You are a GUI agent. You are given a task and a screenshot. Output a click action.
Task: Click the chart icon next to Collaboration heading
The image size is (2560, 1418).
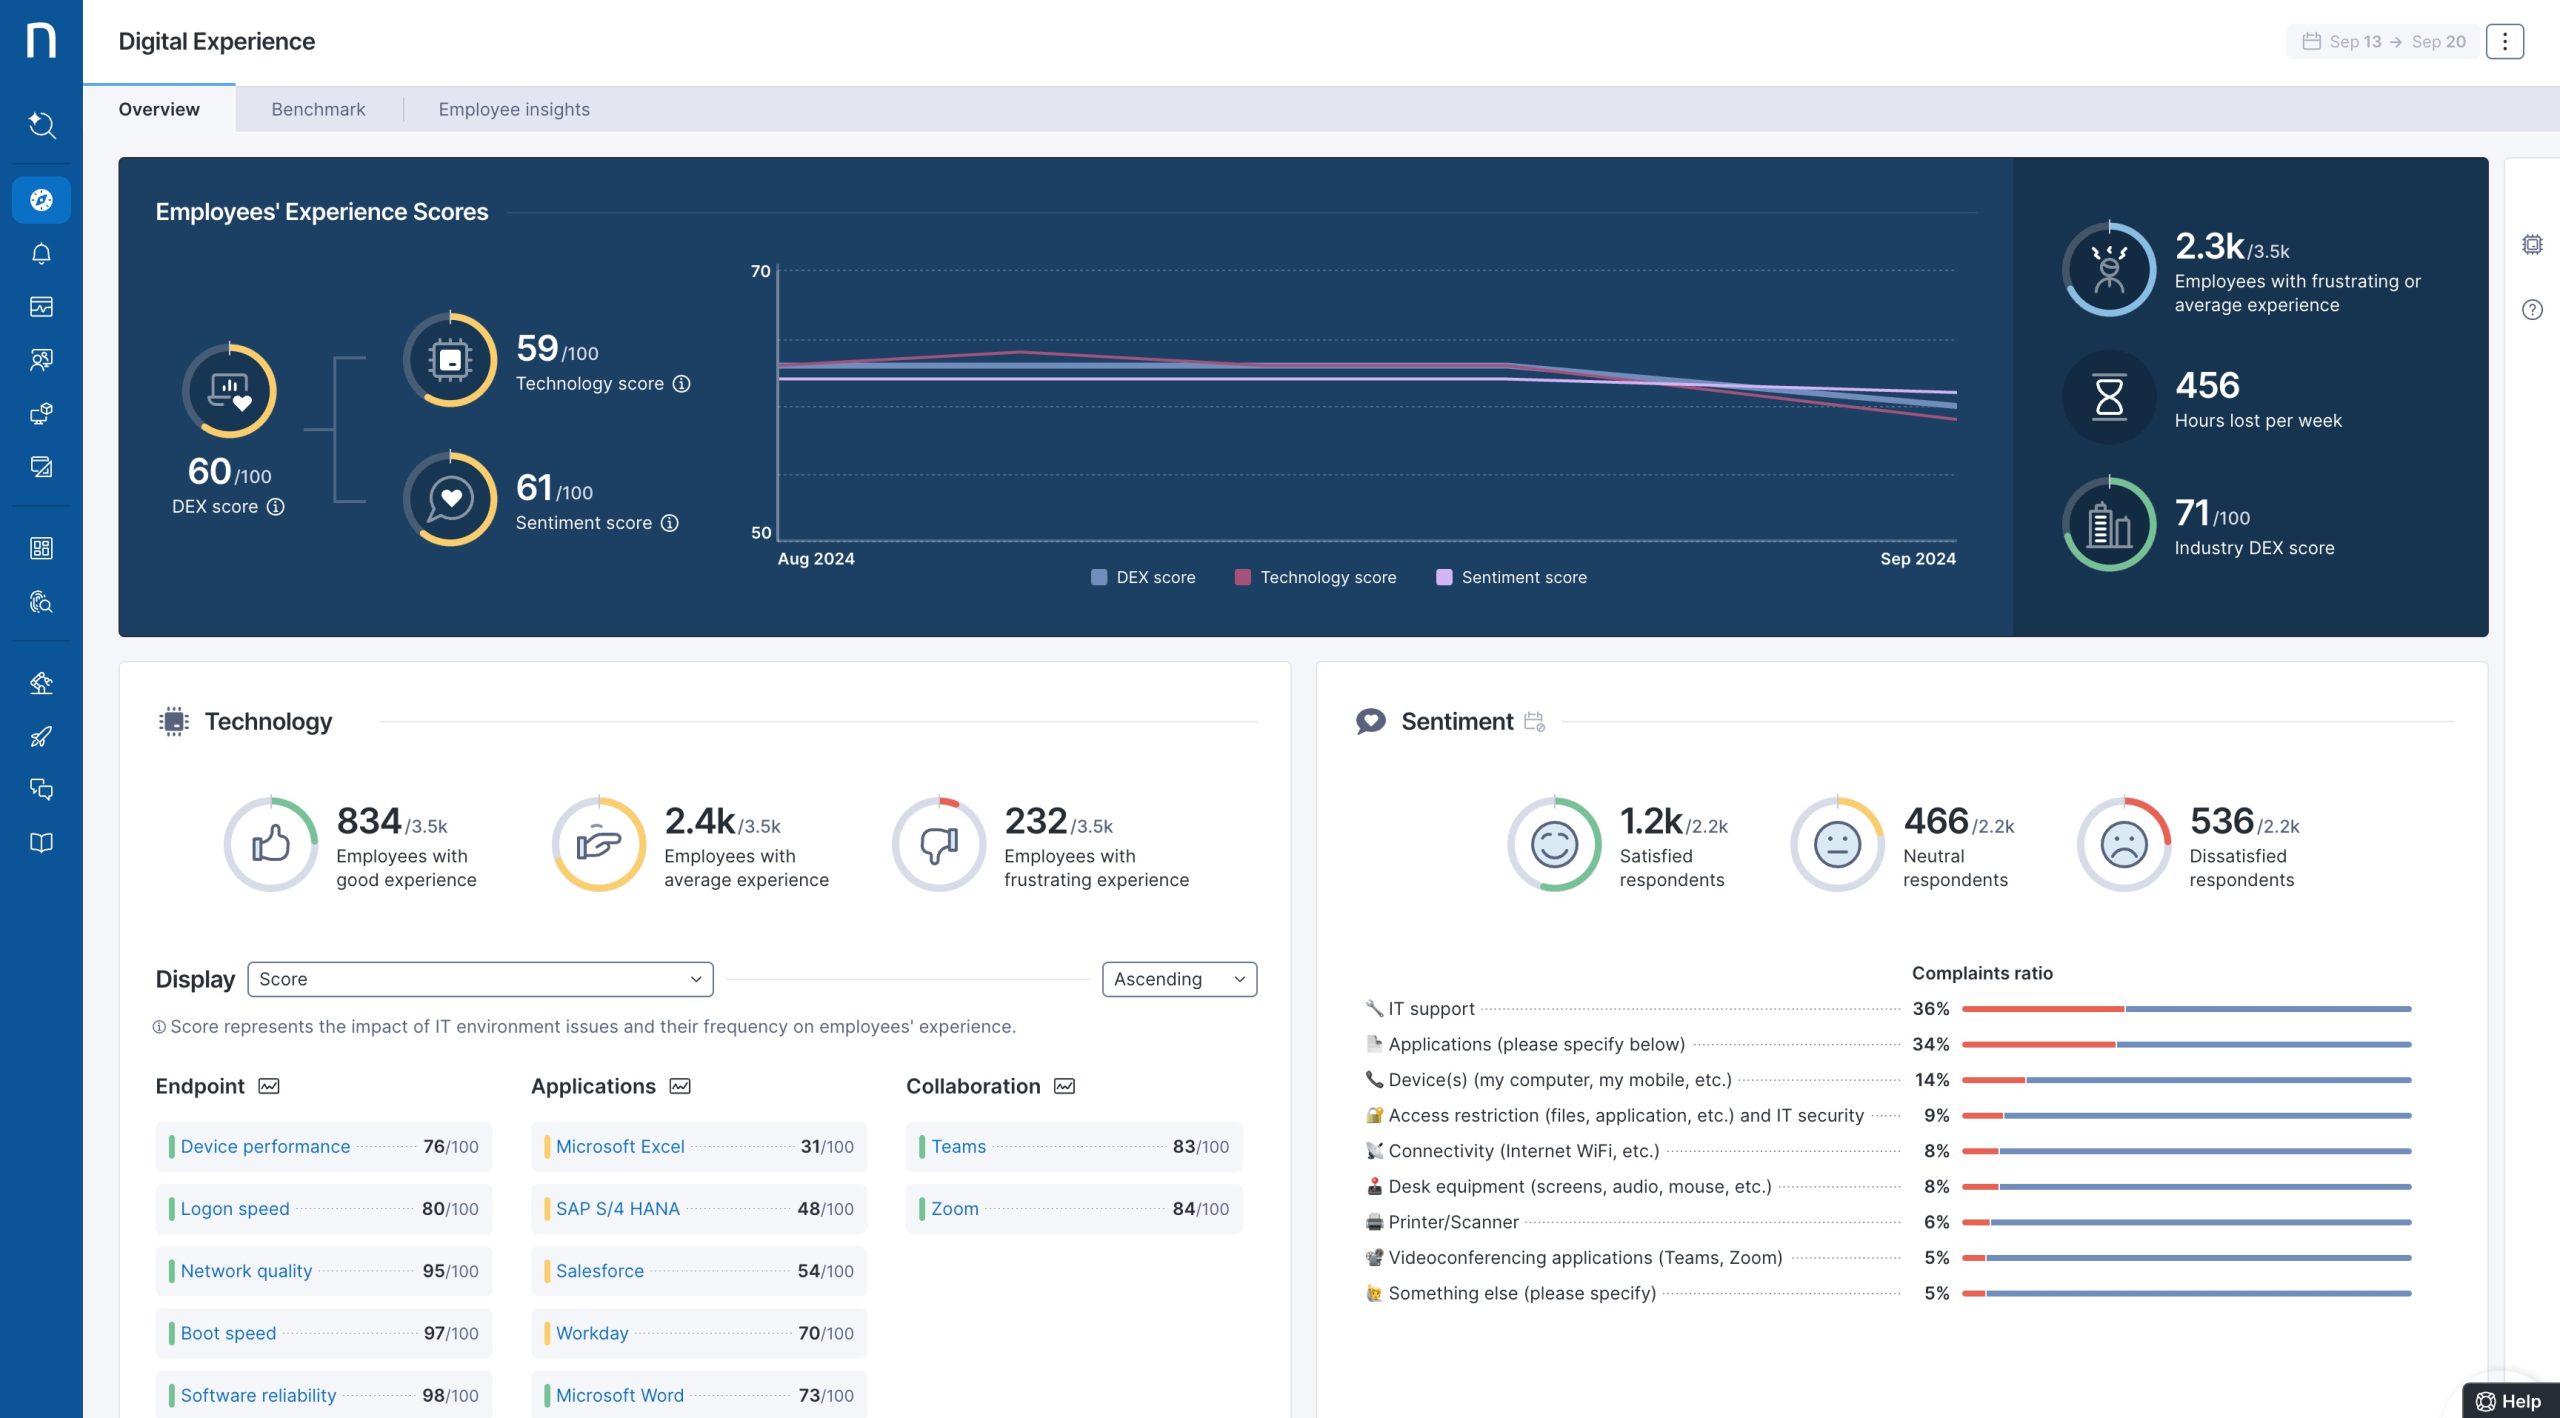point(1065,1086)
